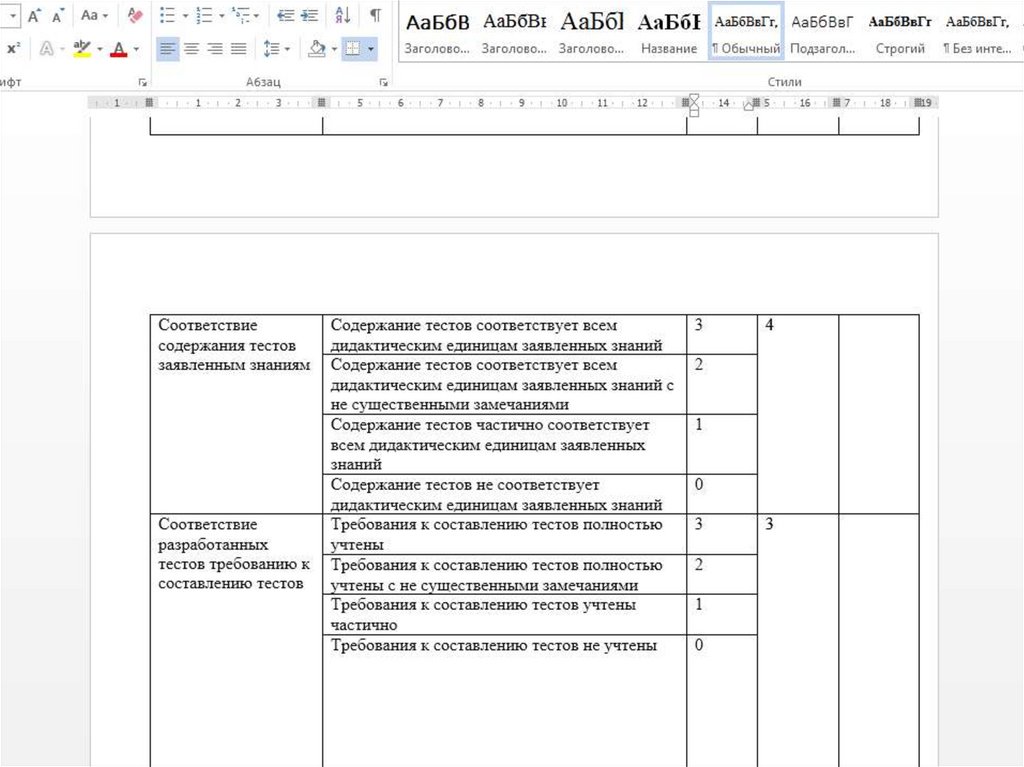This screenshot has height=767, width=1024.
Task: Click text 'Содержание тестов частично соответствует'
Action: pyautogui.click(x=490, y=425)
